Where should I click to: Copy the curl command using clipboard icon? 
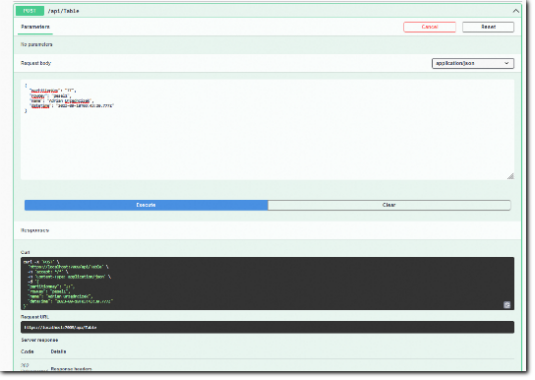507,305
